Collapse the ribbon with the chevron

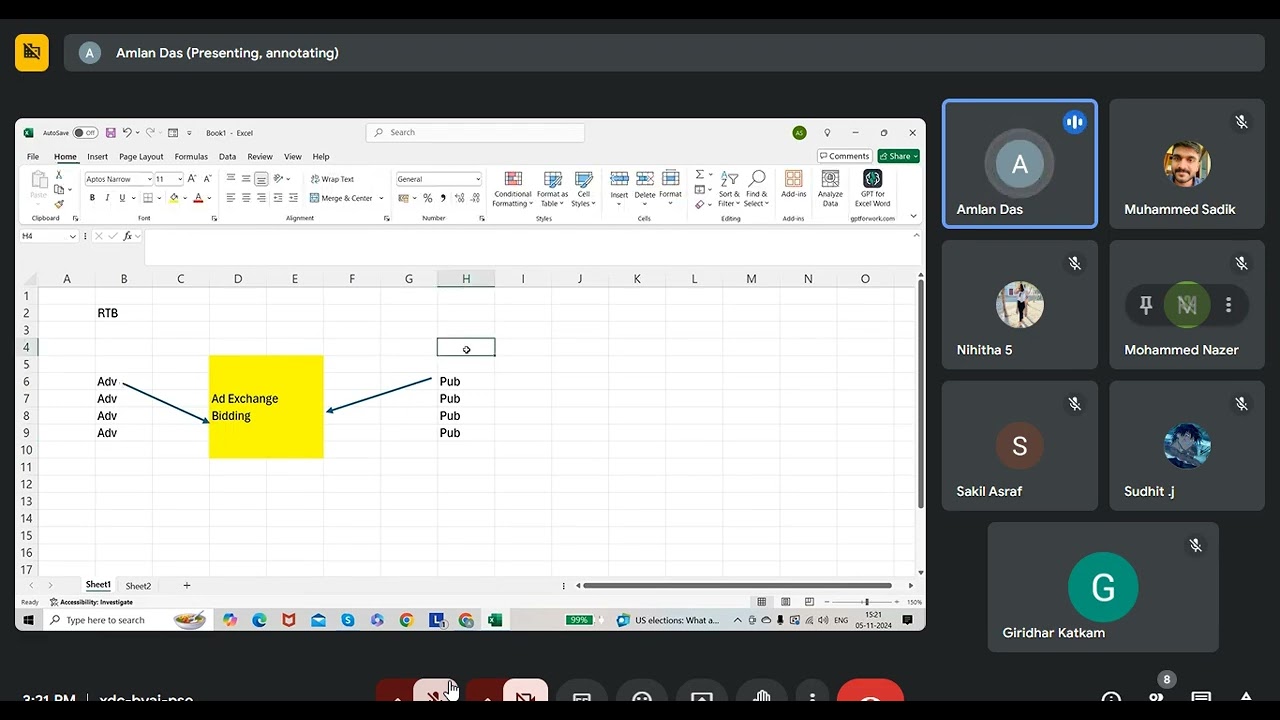tap(913, 216)
